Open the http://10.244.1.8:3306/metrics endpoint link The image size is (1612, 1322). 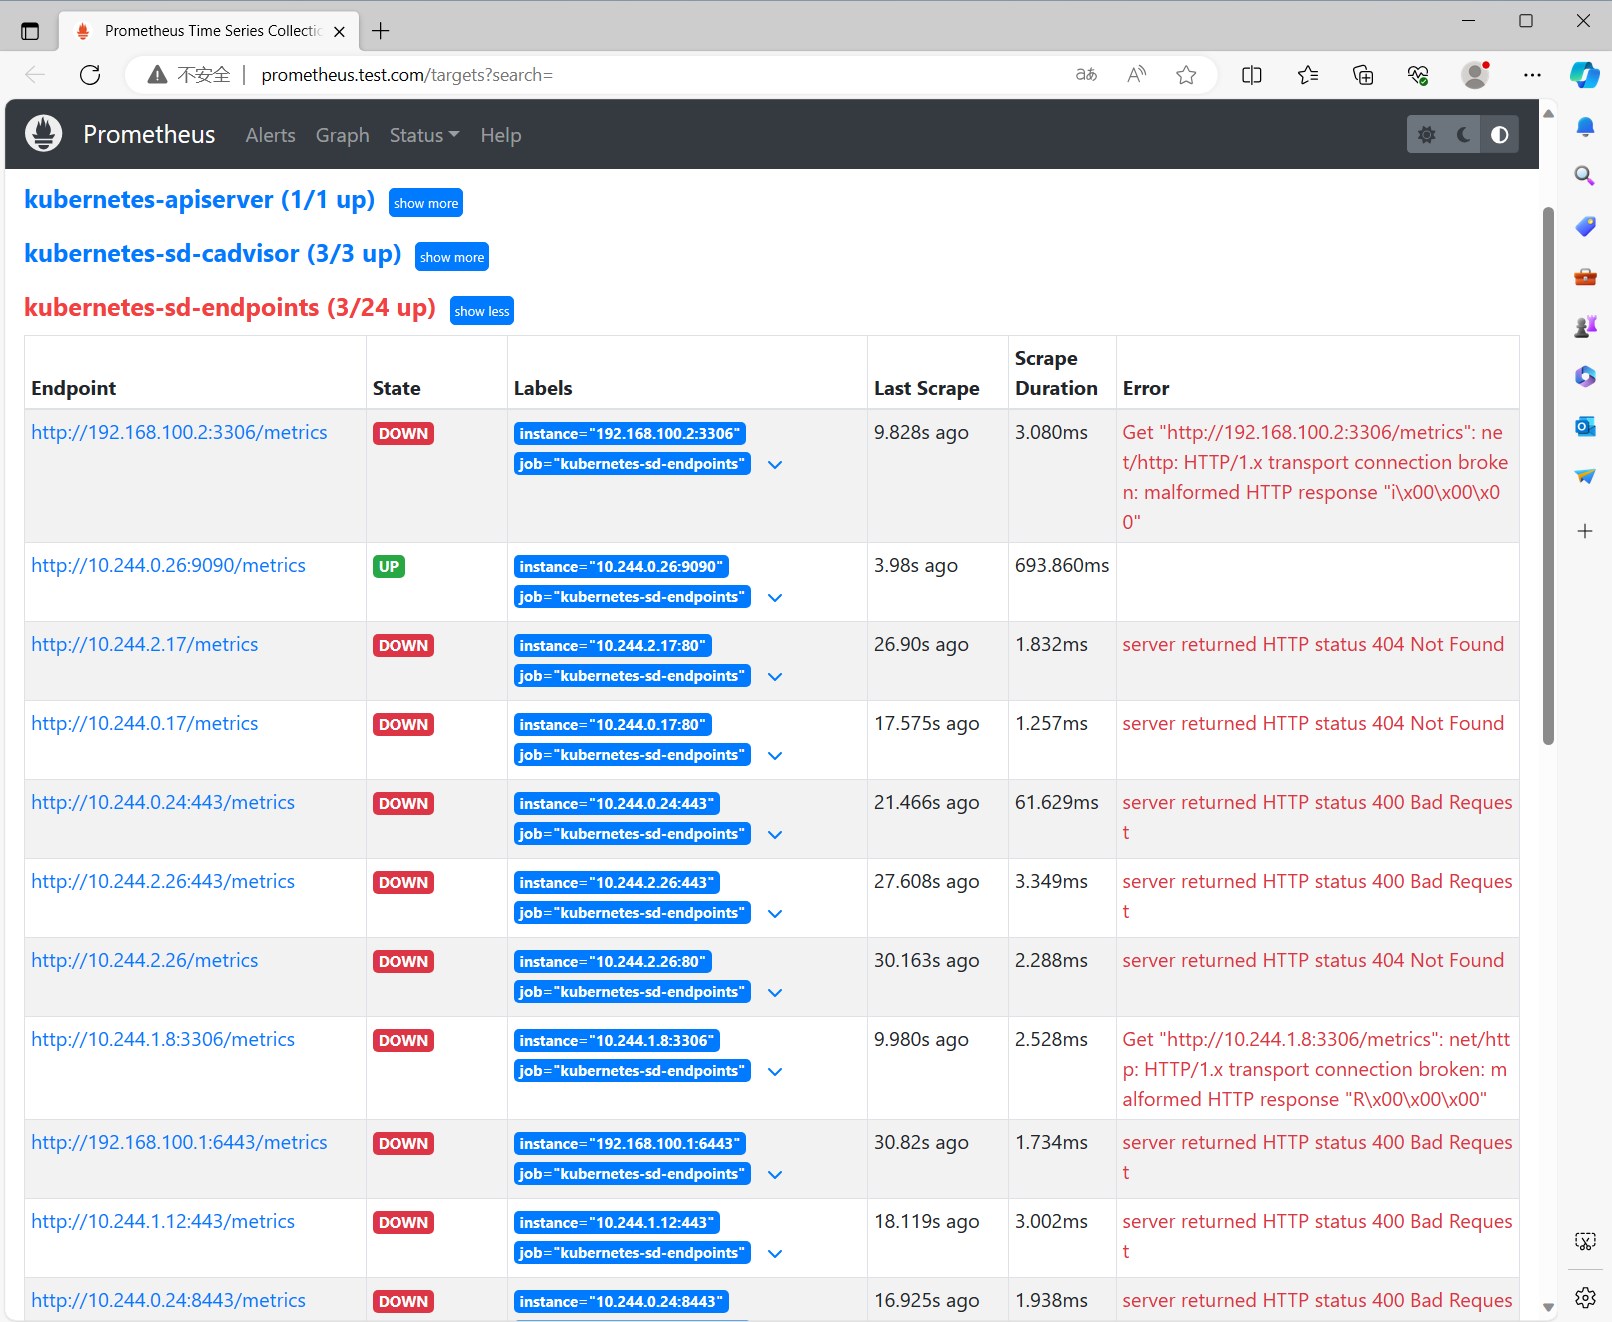click(x=163, y=1039)
